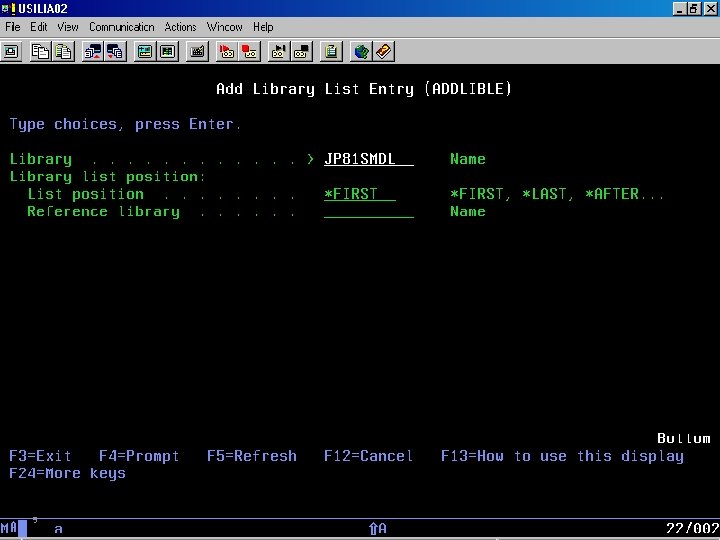Click the Record macro icon with red arrow
The width and height of the screenshot is (720, 540).
[226, 51]
